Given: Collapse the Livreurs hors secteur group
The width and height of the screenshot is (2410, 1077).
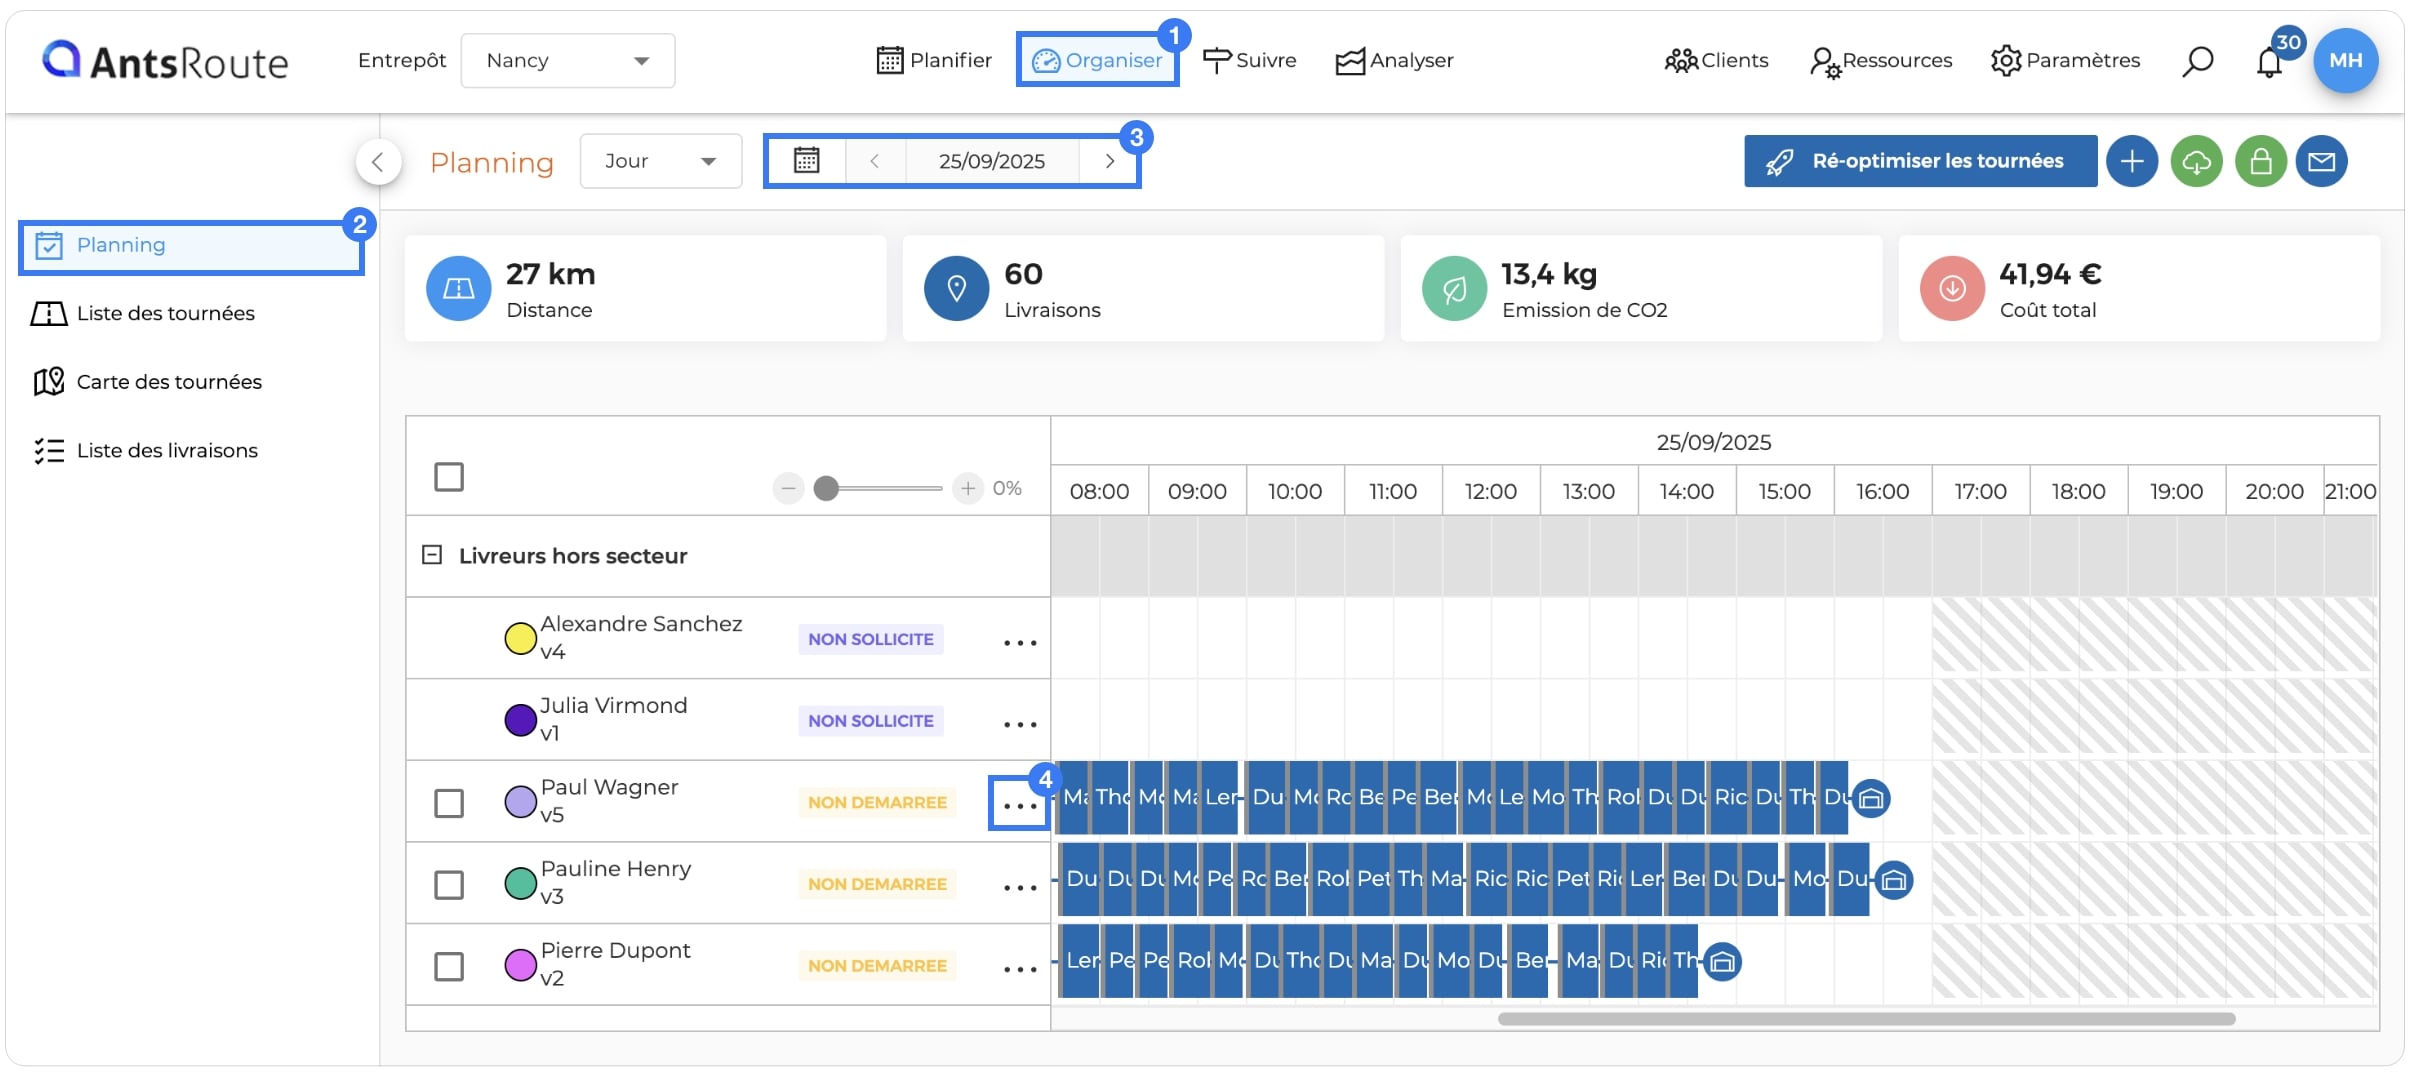Looking at the screenshot, I should point(432,555).
